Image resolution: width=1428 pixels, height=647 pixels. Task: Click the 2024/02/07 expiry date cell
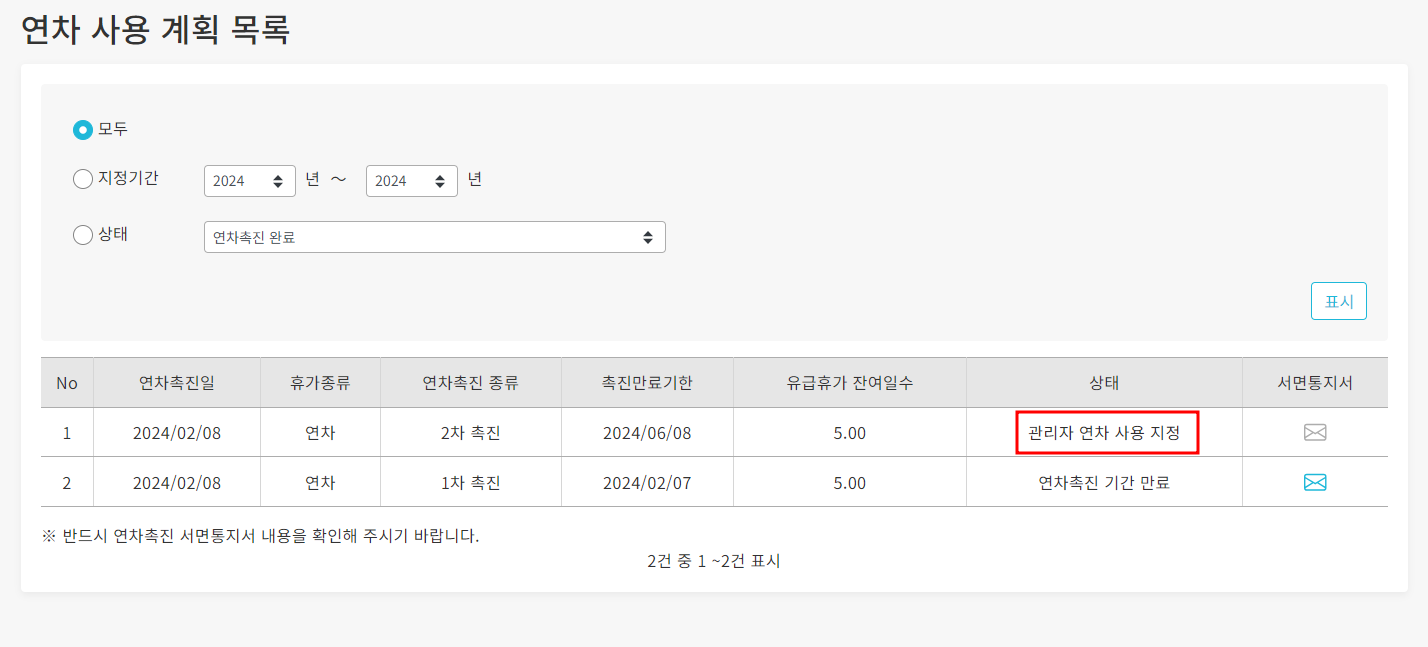click(647, 483)
